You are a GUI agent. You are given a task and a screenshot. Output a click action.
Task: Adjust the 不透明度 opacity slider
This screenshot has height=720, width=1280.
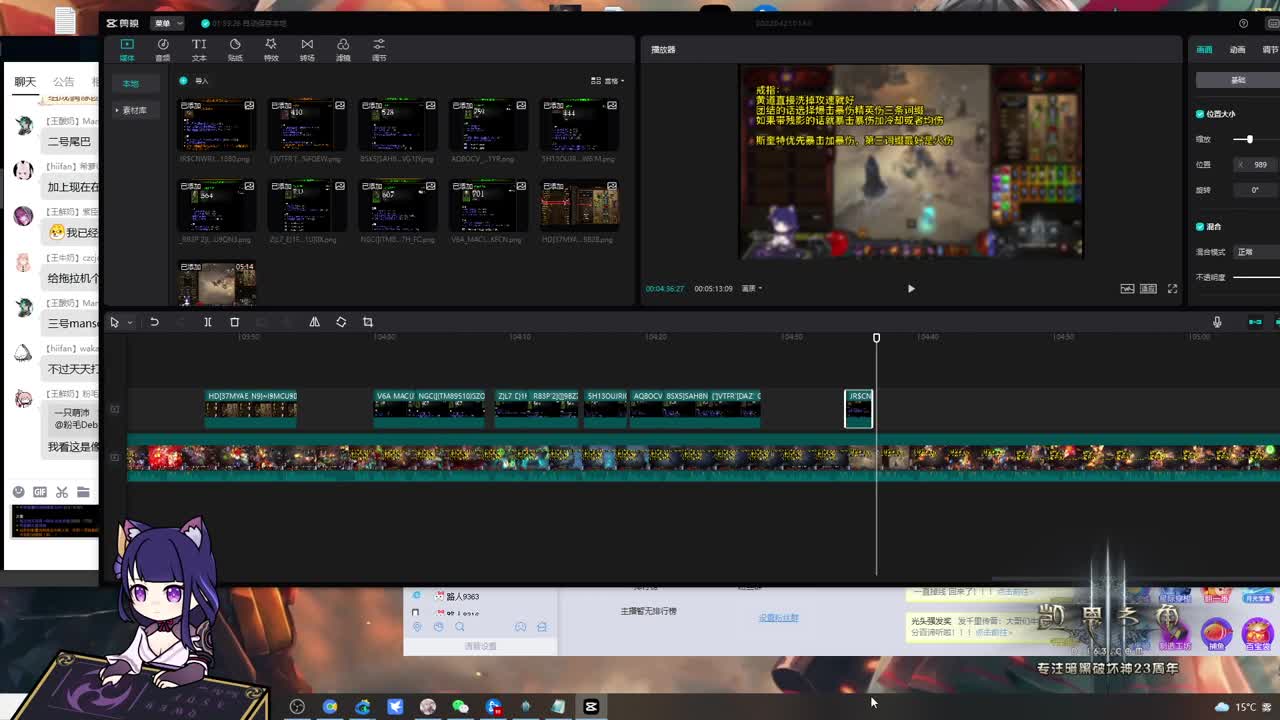tap(1256, 277)
